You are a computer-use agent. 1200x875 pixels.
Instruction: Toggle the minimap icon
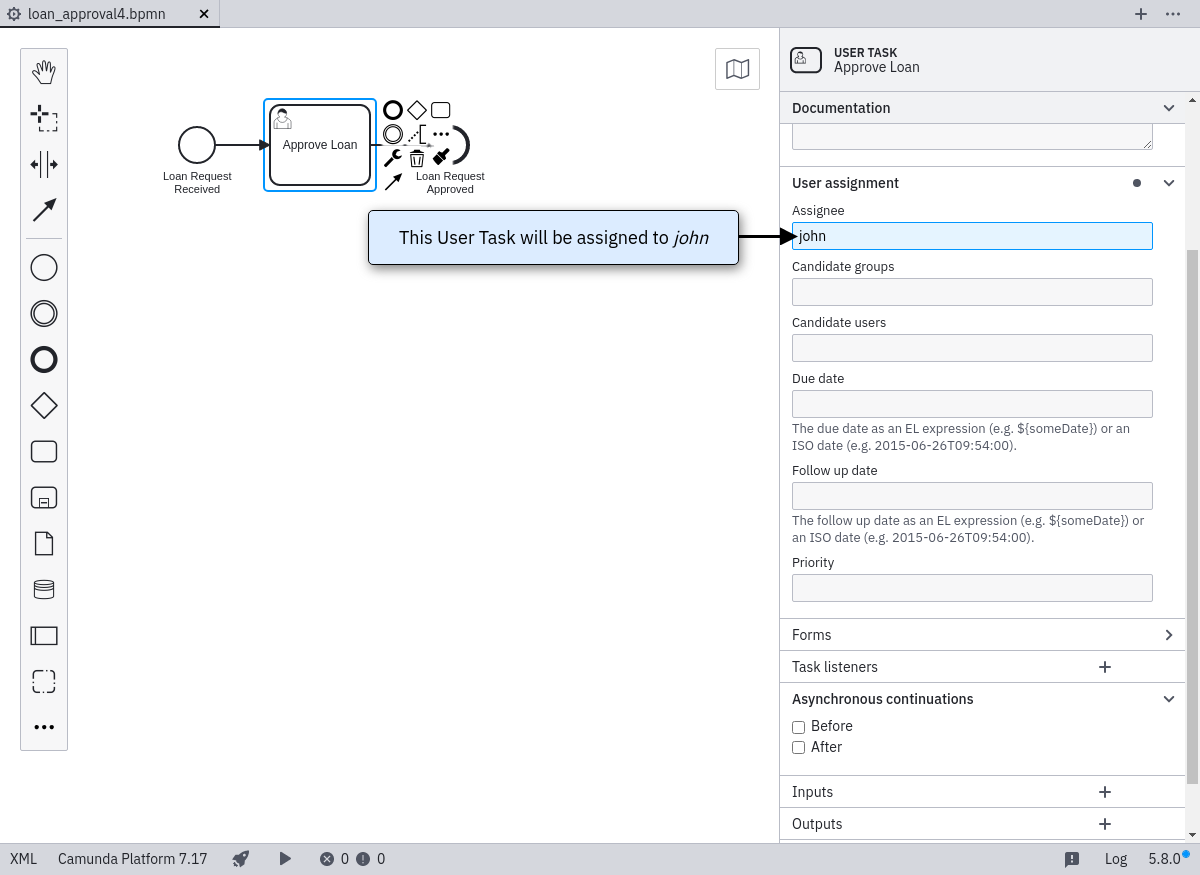(737, 69)
